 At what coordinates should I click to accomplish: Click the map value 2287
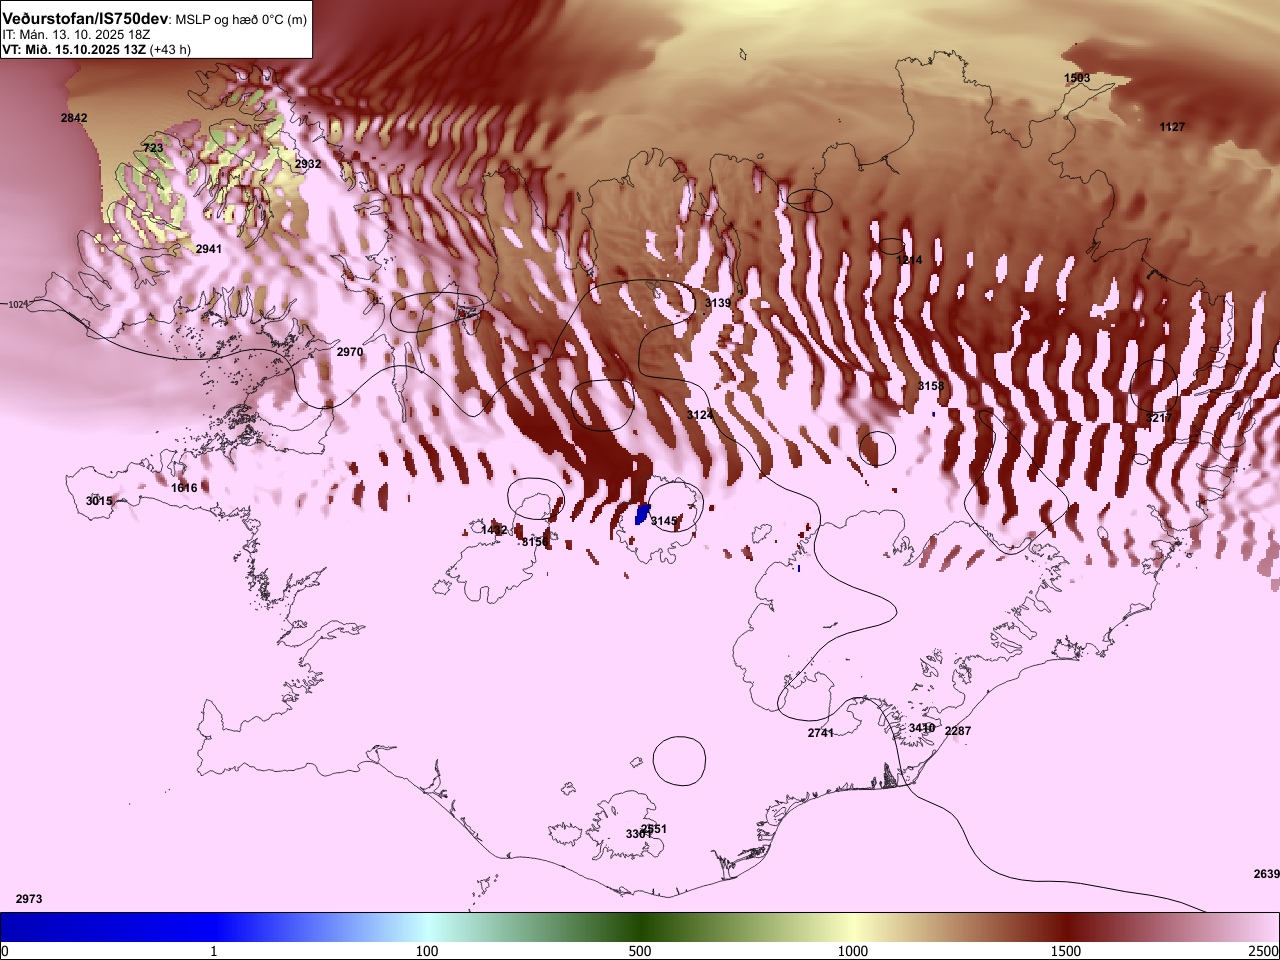[x=958, y=731]
